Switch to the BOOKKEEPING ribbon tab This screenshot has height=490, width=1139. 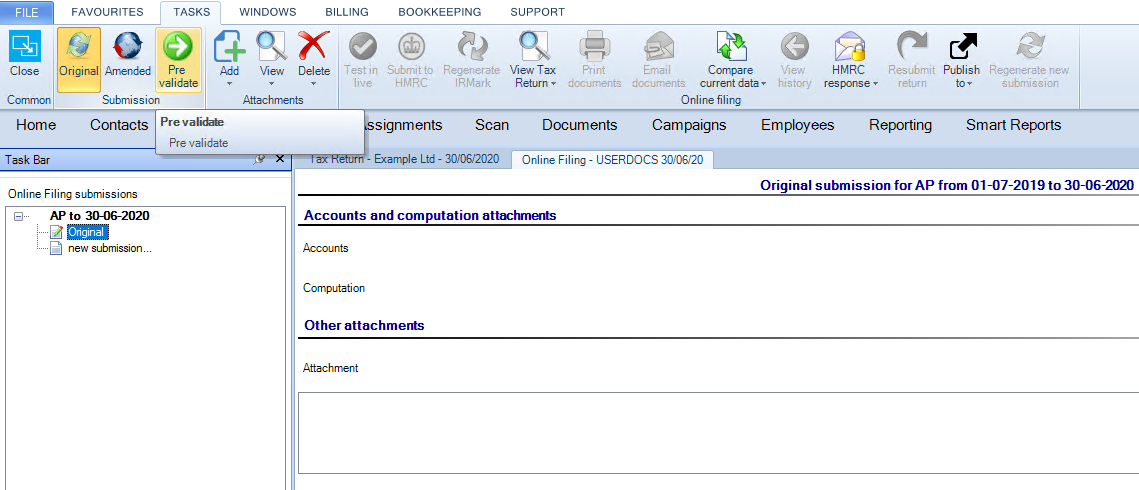pos(439,12)
